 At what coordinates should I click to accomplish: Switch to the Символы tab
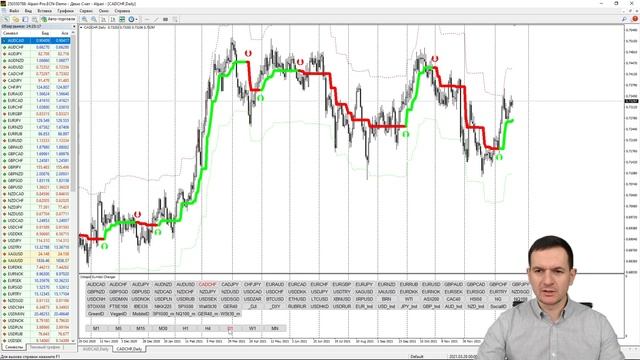(x=14, y=347)
